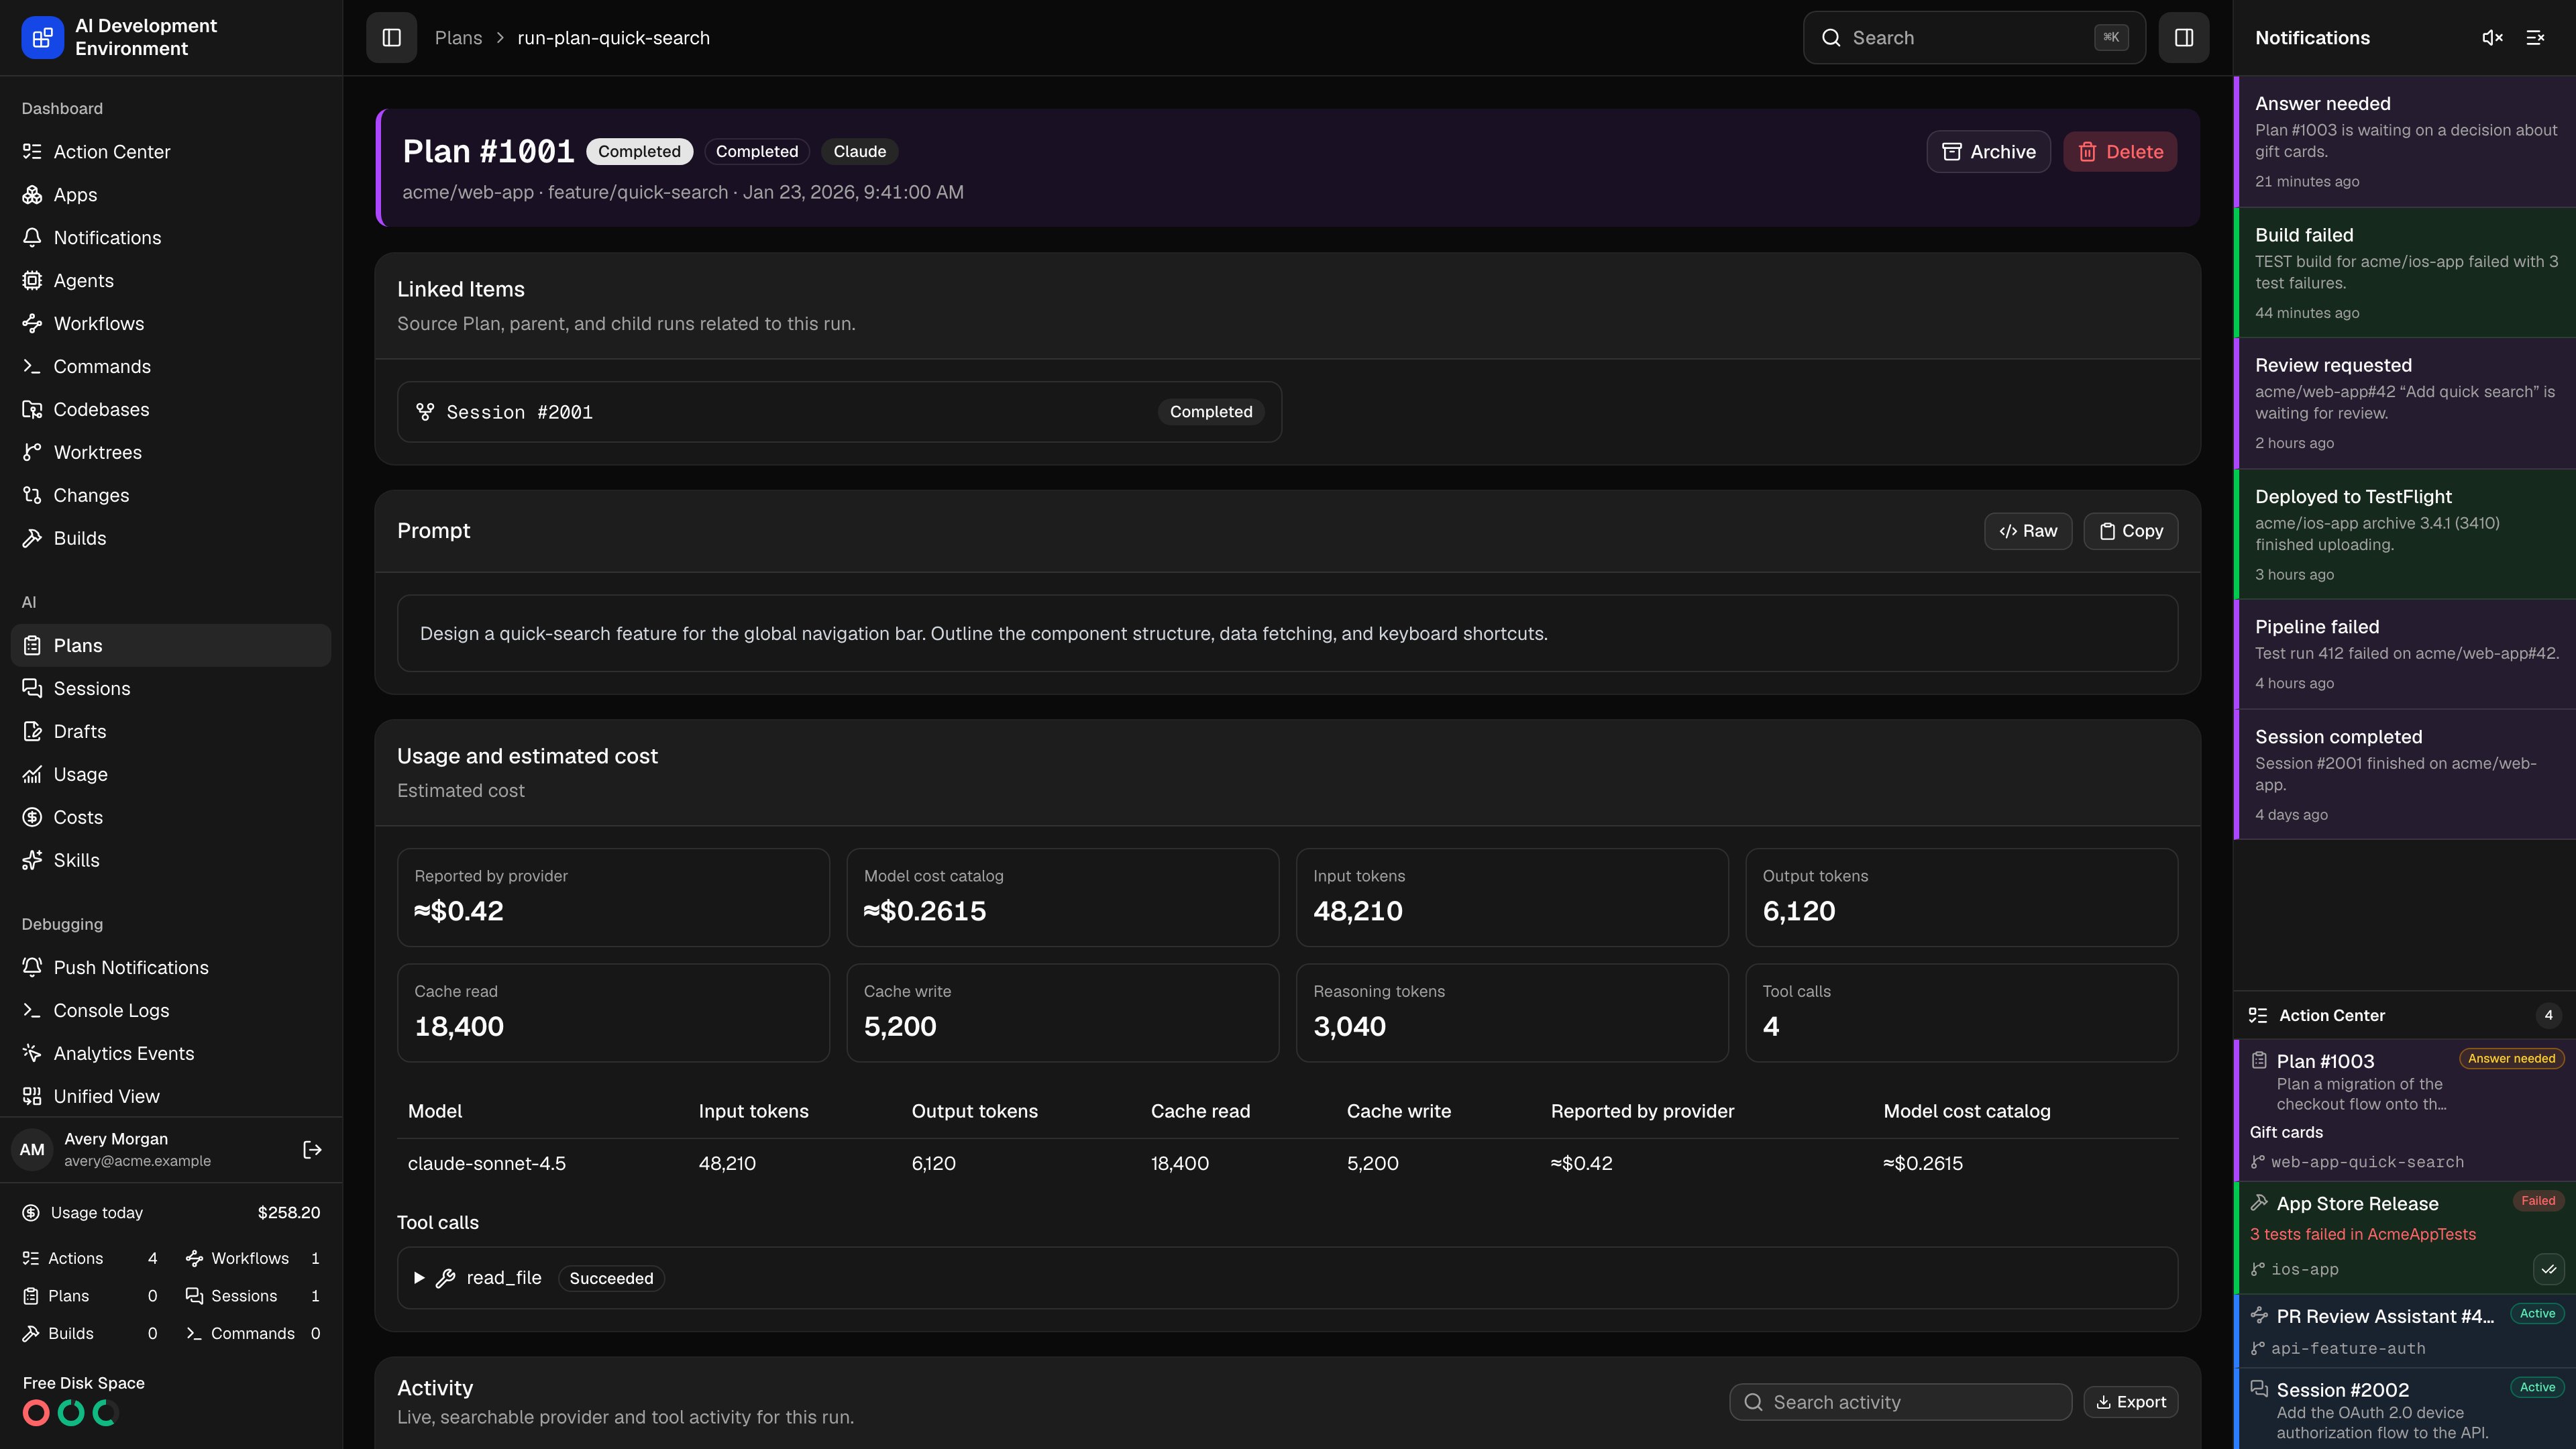Open the Build failed notification

coord(2405,273)
